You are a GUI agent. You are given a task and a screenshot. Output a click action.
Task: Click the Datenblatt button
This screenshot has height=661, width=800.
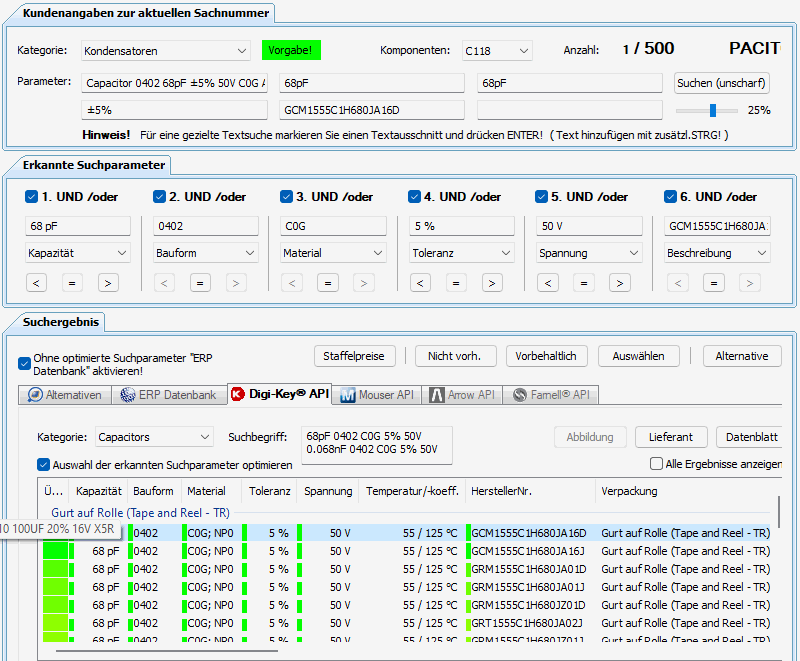(752, 437)
